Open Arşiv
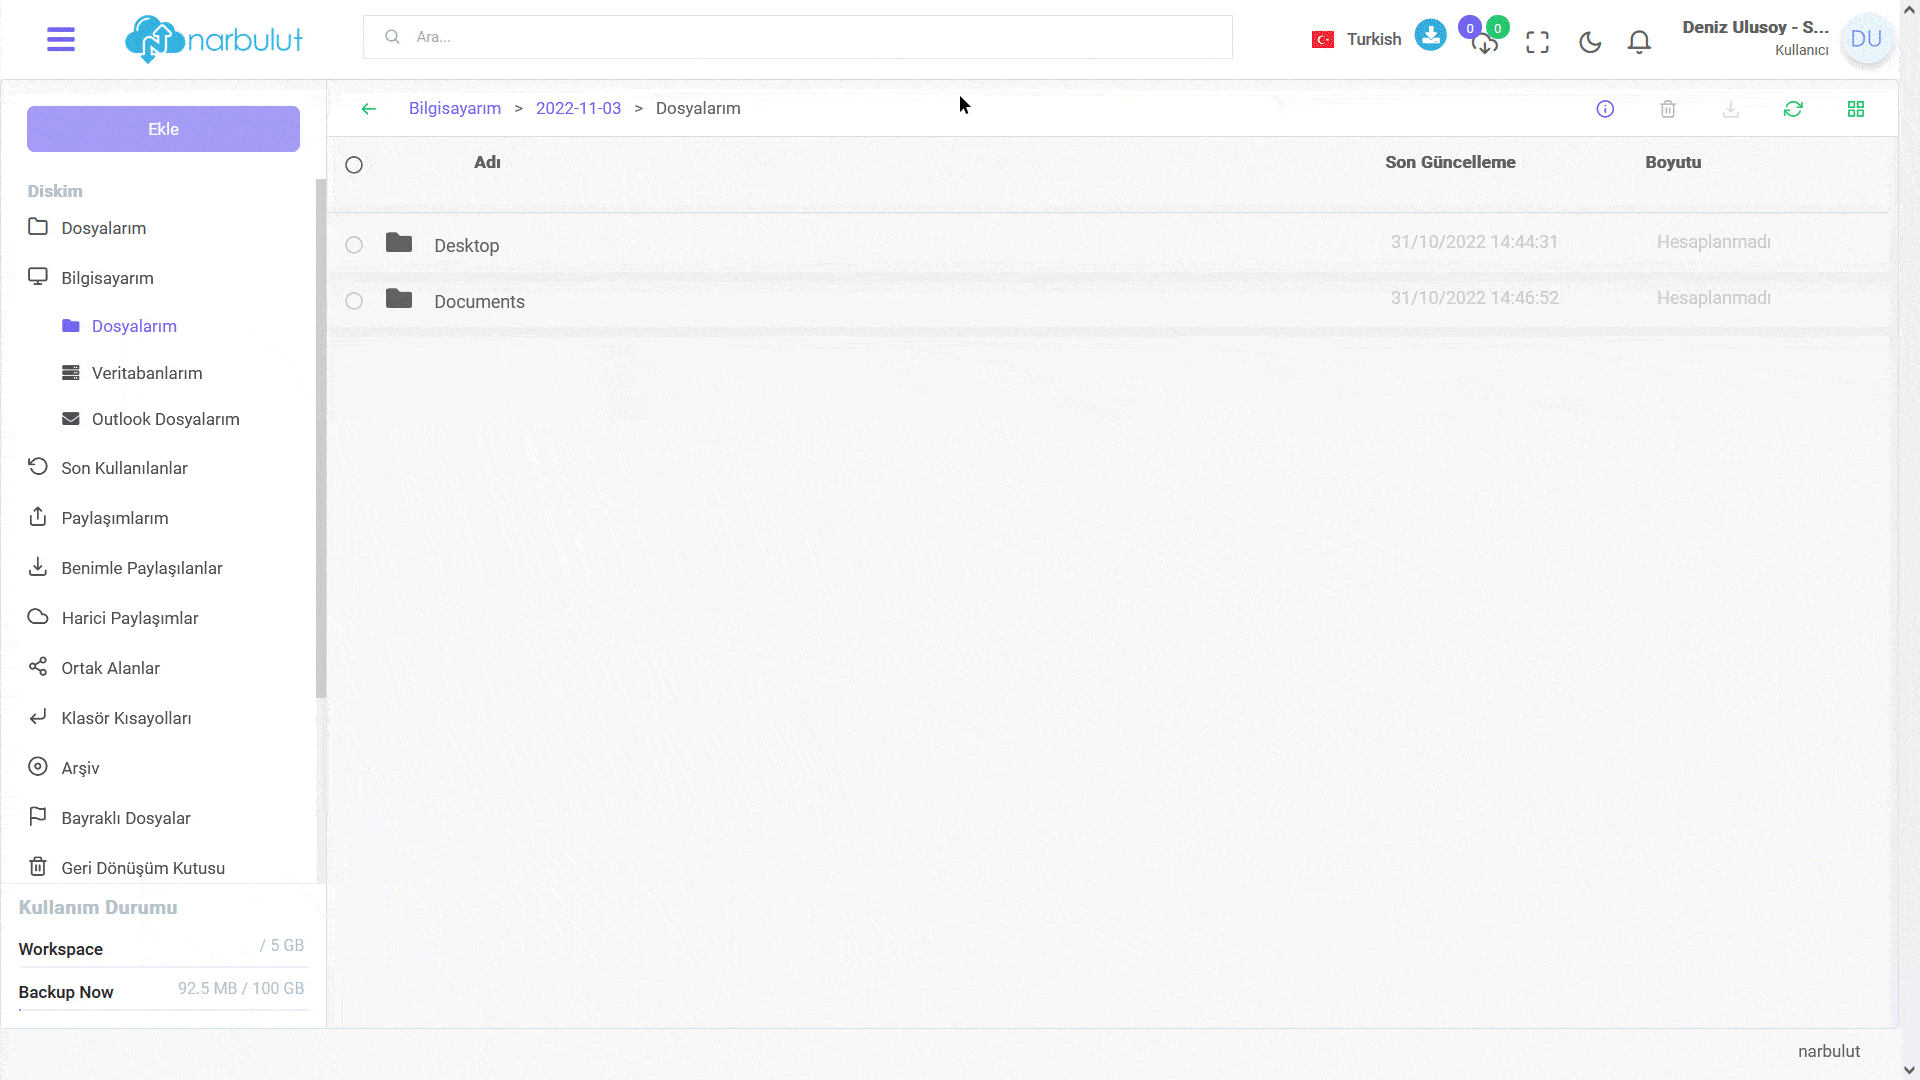Image resolution: width=1920 pixels, height=1080 pixels. pyautogui.click(x=80, y=768)
